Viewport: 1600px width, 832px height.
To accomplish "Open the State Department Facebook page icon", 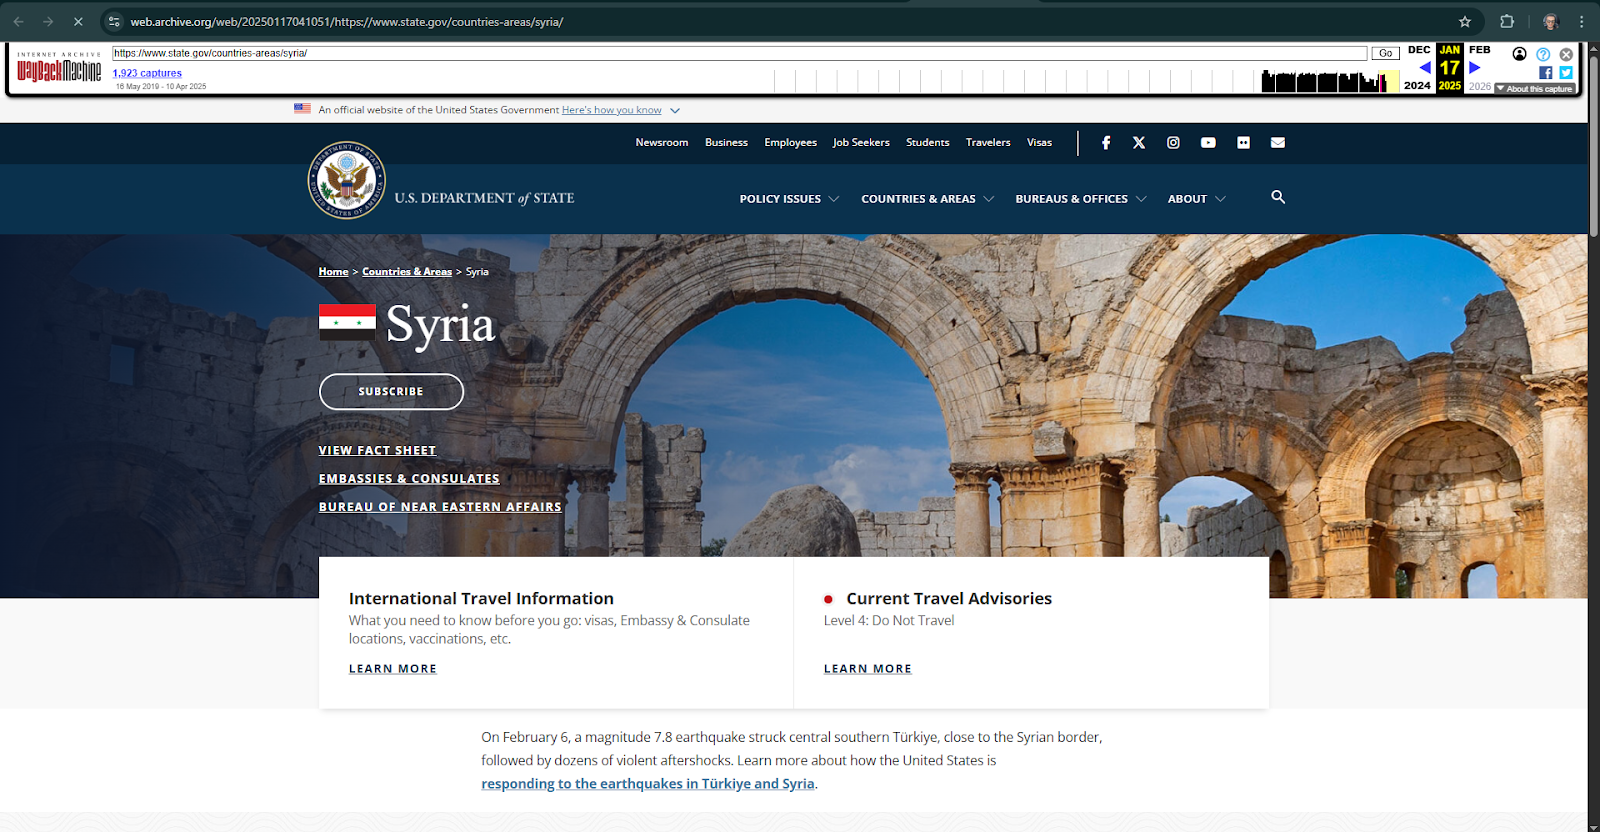I will point(1105,143).
